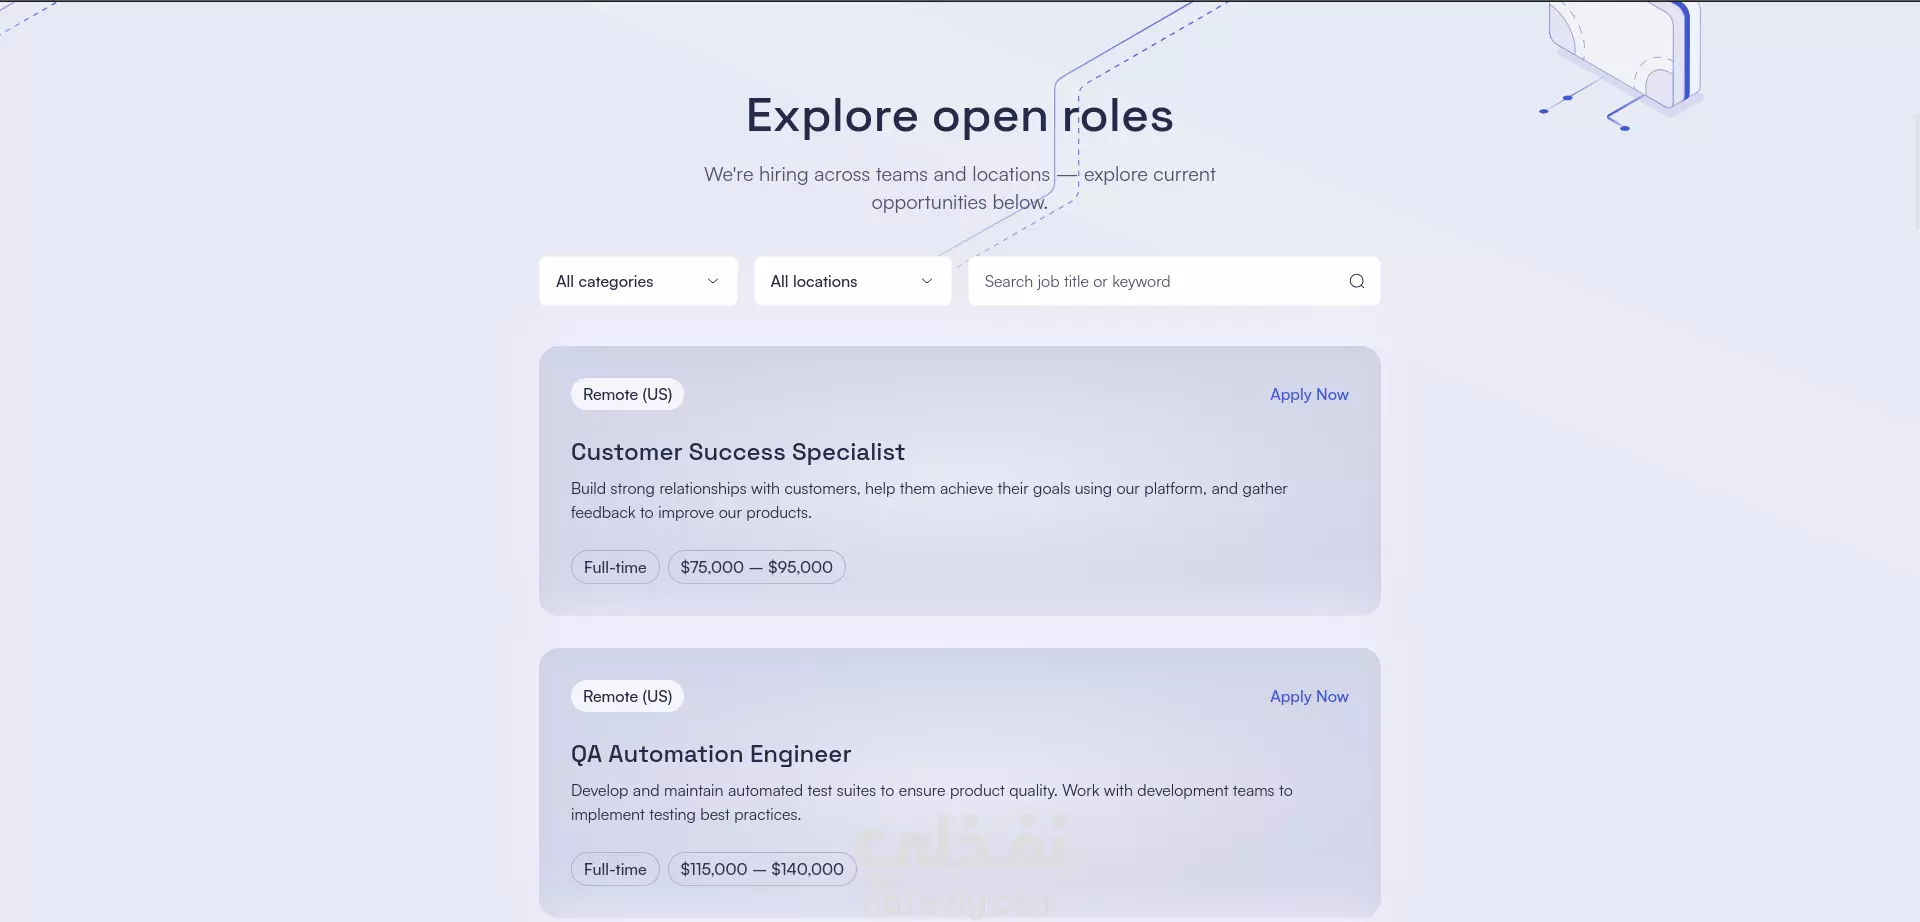Click the chevron arrow in All locations
Image resolution: width=1920 pixels, height=922 pixels.
(x=927, y=281)
